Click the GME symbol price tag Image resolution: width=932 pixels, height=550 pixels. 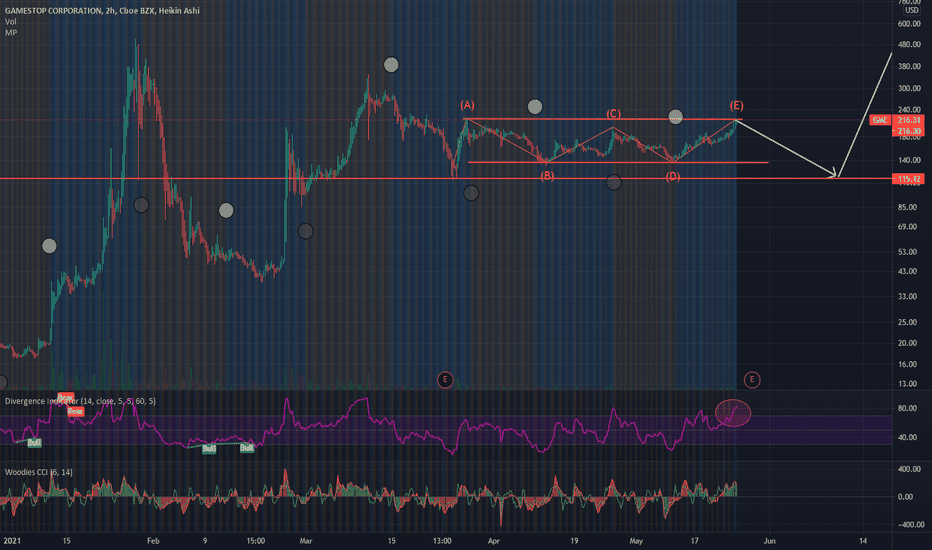(x=880, y=120)
